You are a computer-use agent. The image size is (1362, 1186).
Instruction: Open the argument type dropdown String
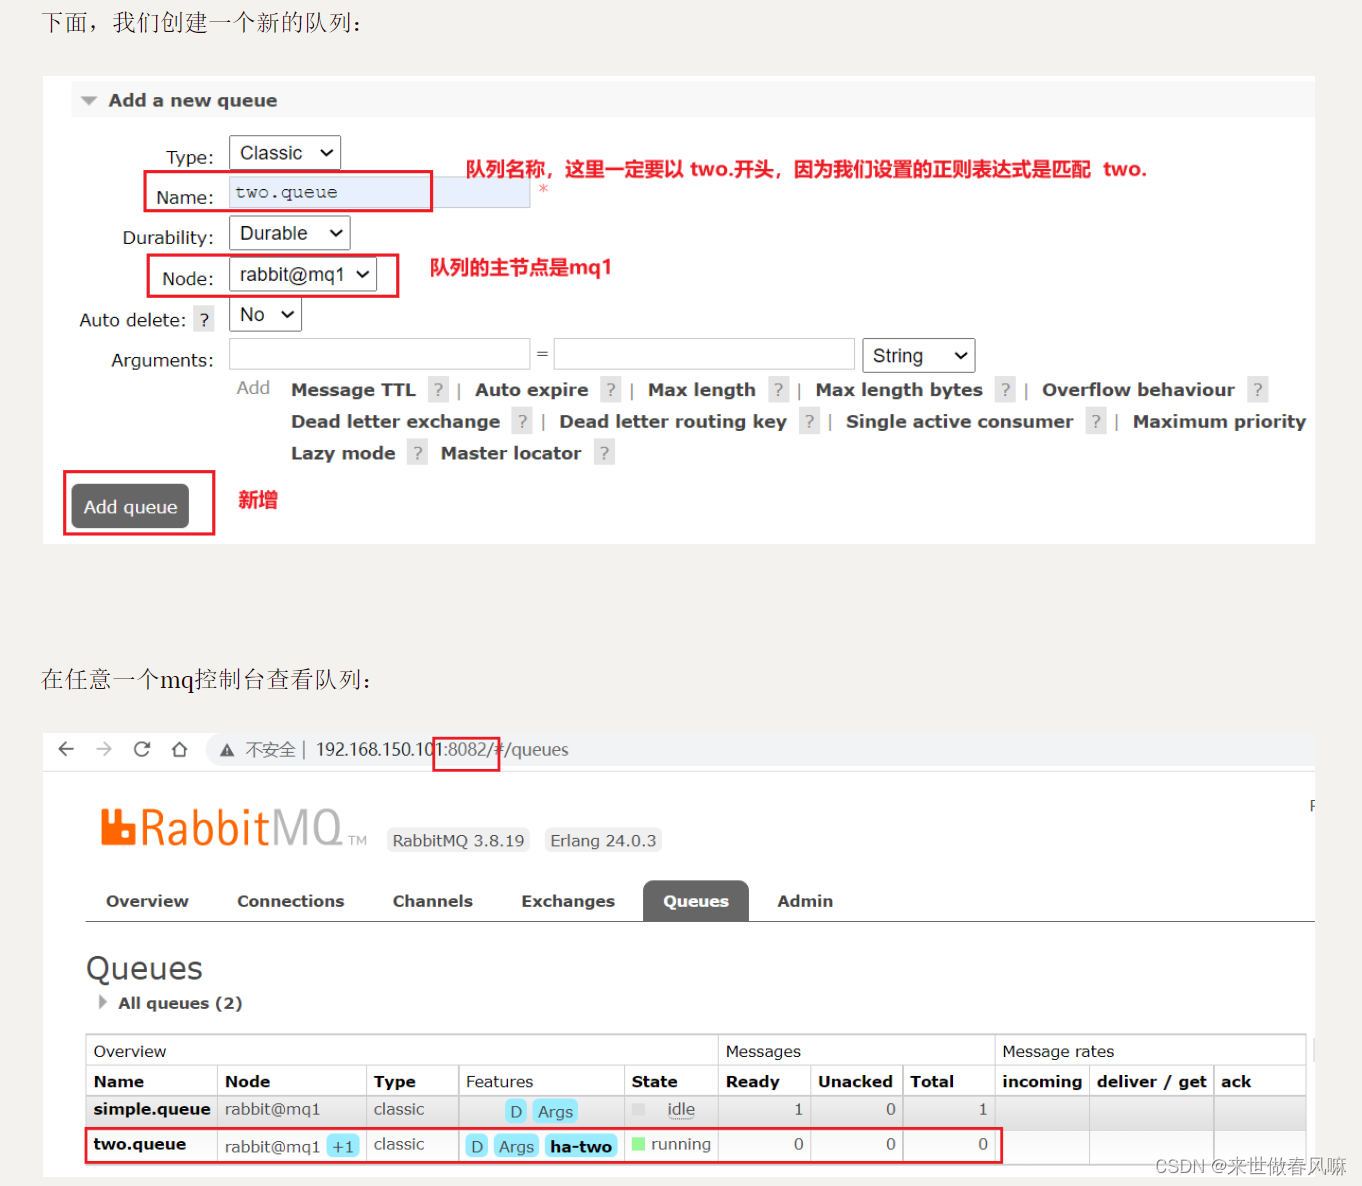[918, 355]
